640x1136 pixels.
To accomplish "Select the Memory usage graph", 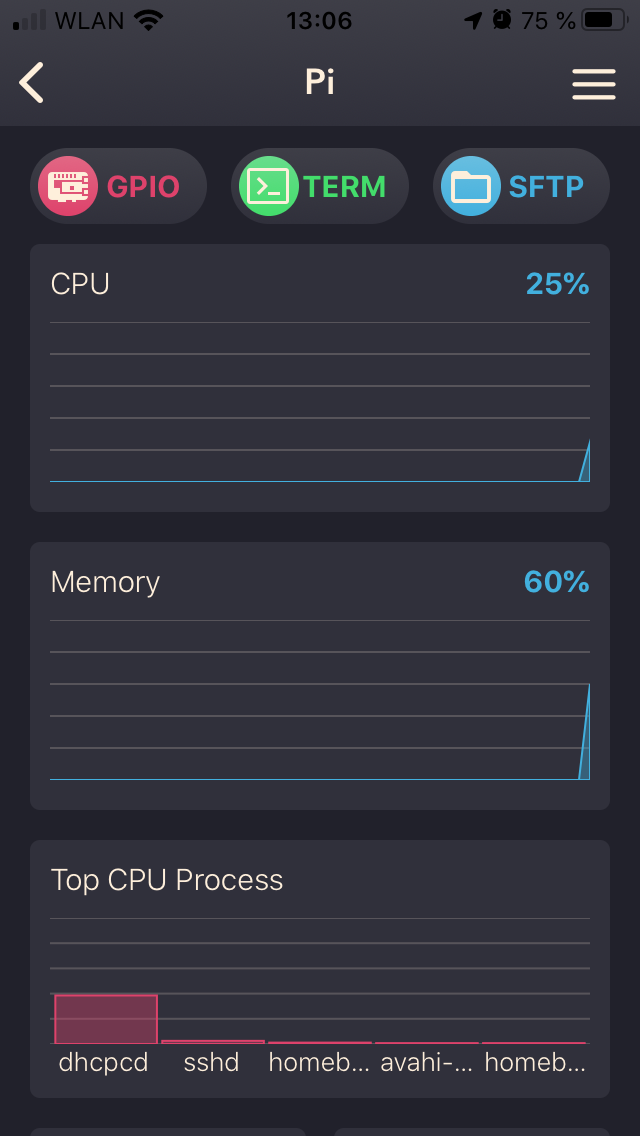I will coord(320,700).
